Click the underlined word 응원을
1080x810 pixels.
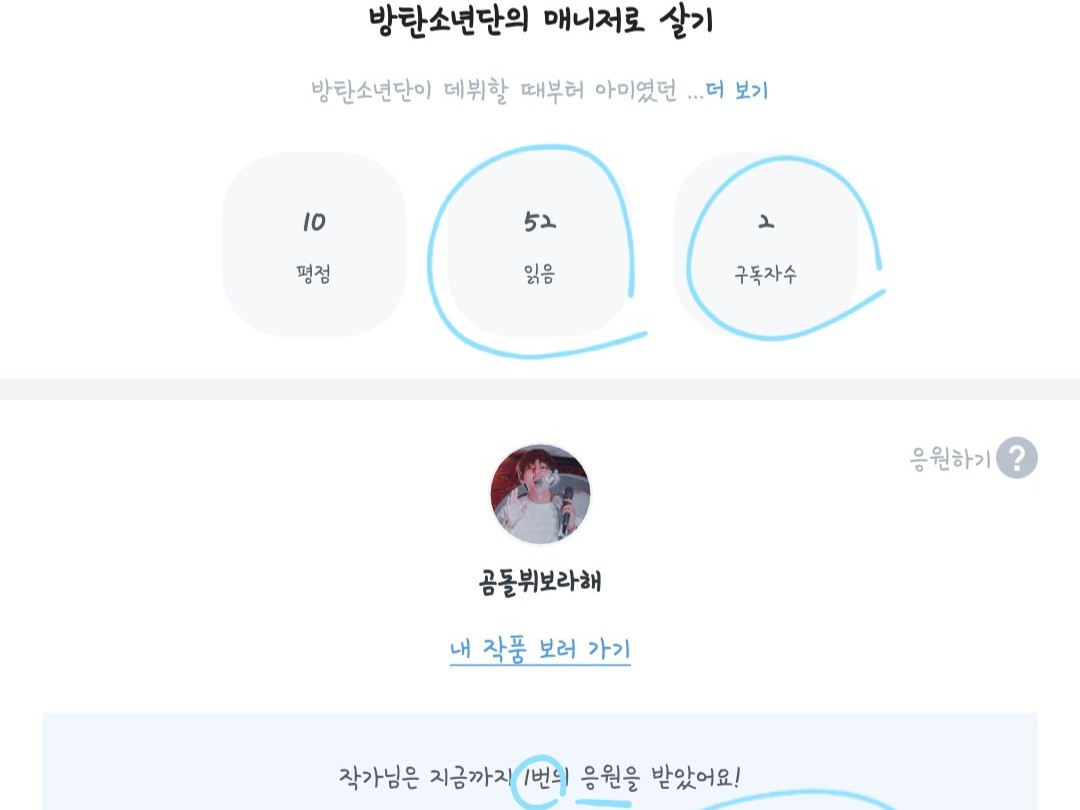click(x=608, y=777)
